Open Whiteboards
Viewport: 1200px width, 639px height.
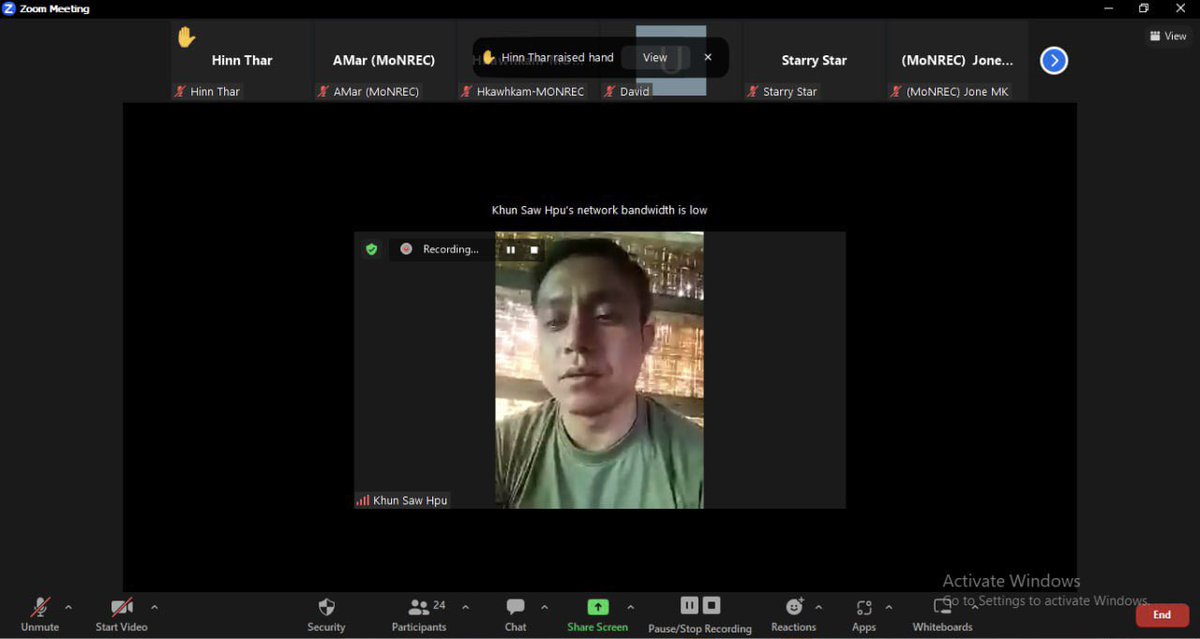(942, 614)
